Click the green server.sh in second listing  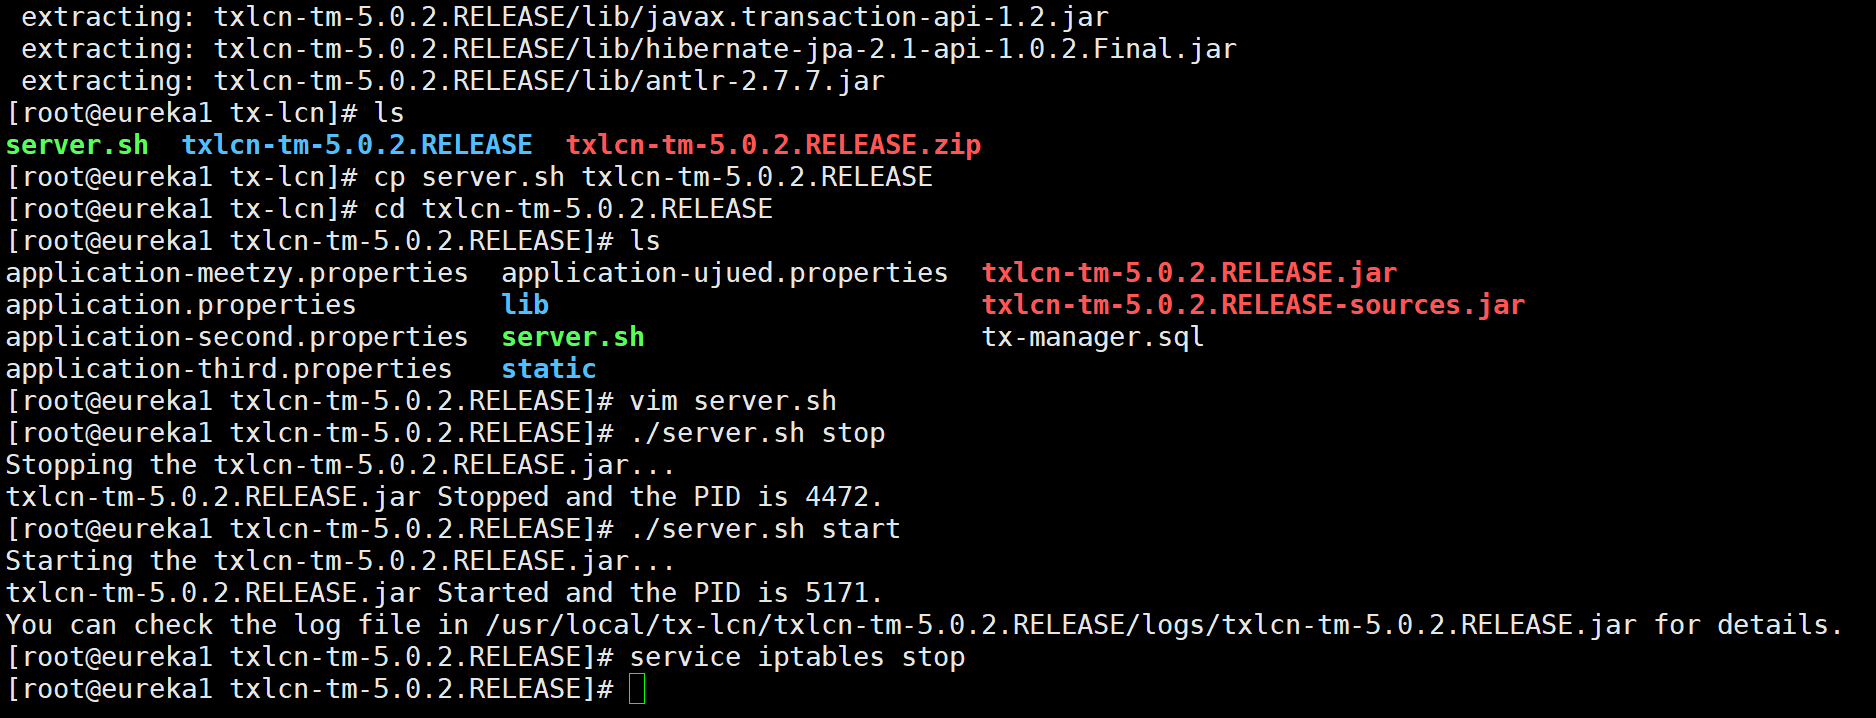[573, 337]
